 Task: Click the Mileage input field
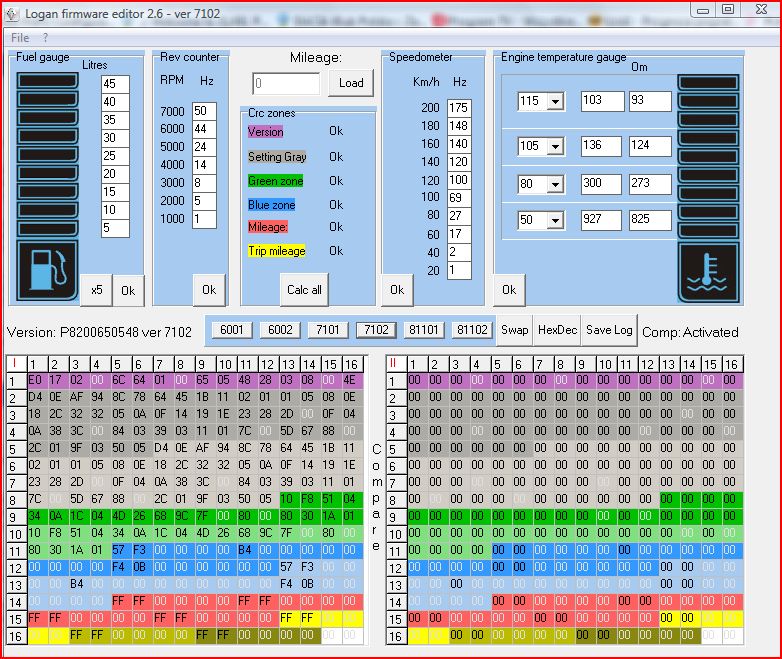click(286, 83)
